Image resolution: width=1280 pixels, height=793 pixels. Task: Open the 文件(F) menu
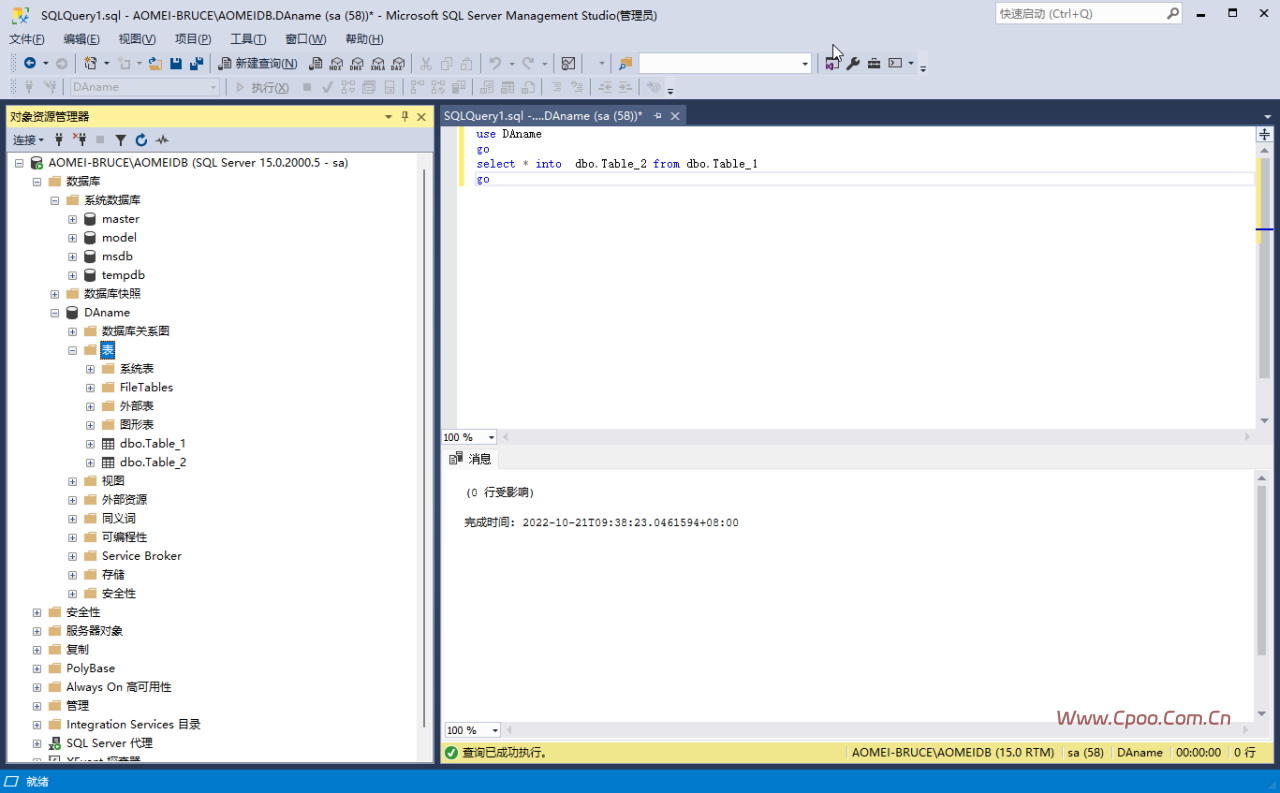(27, 39)
